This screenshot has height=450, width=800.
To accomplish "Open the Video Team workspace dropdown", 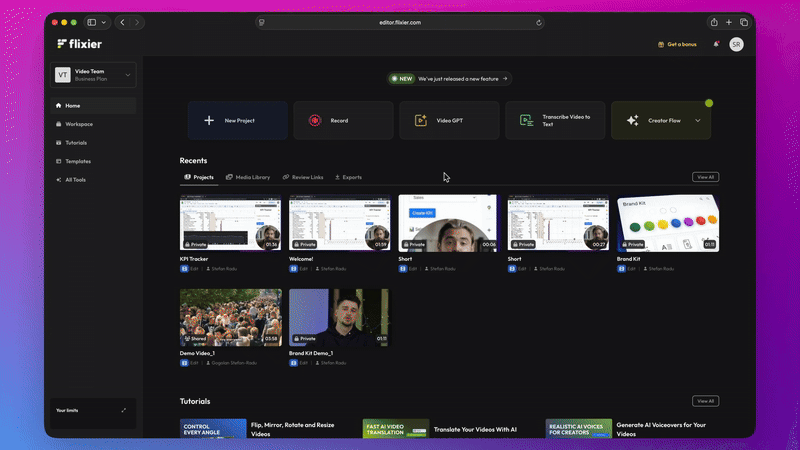I will tap(128, 75).
